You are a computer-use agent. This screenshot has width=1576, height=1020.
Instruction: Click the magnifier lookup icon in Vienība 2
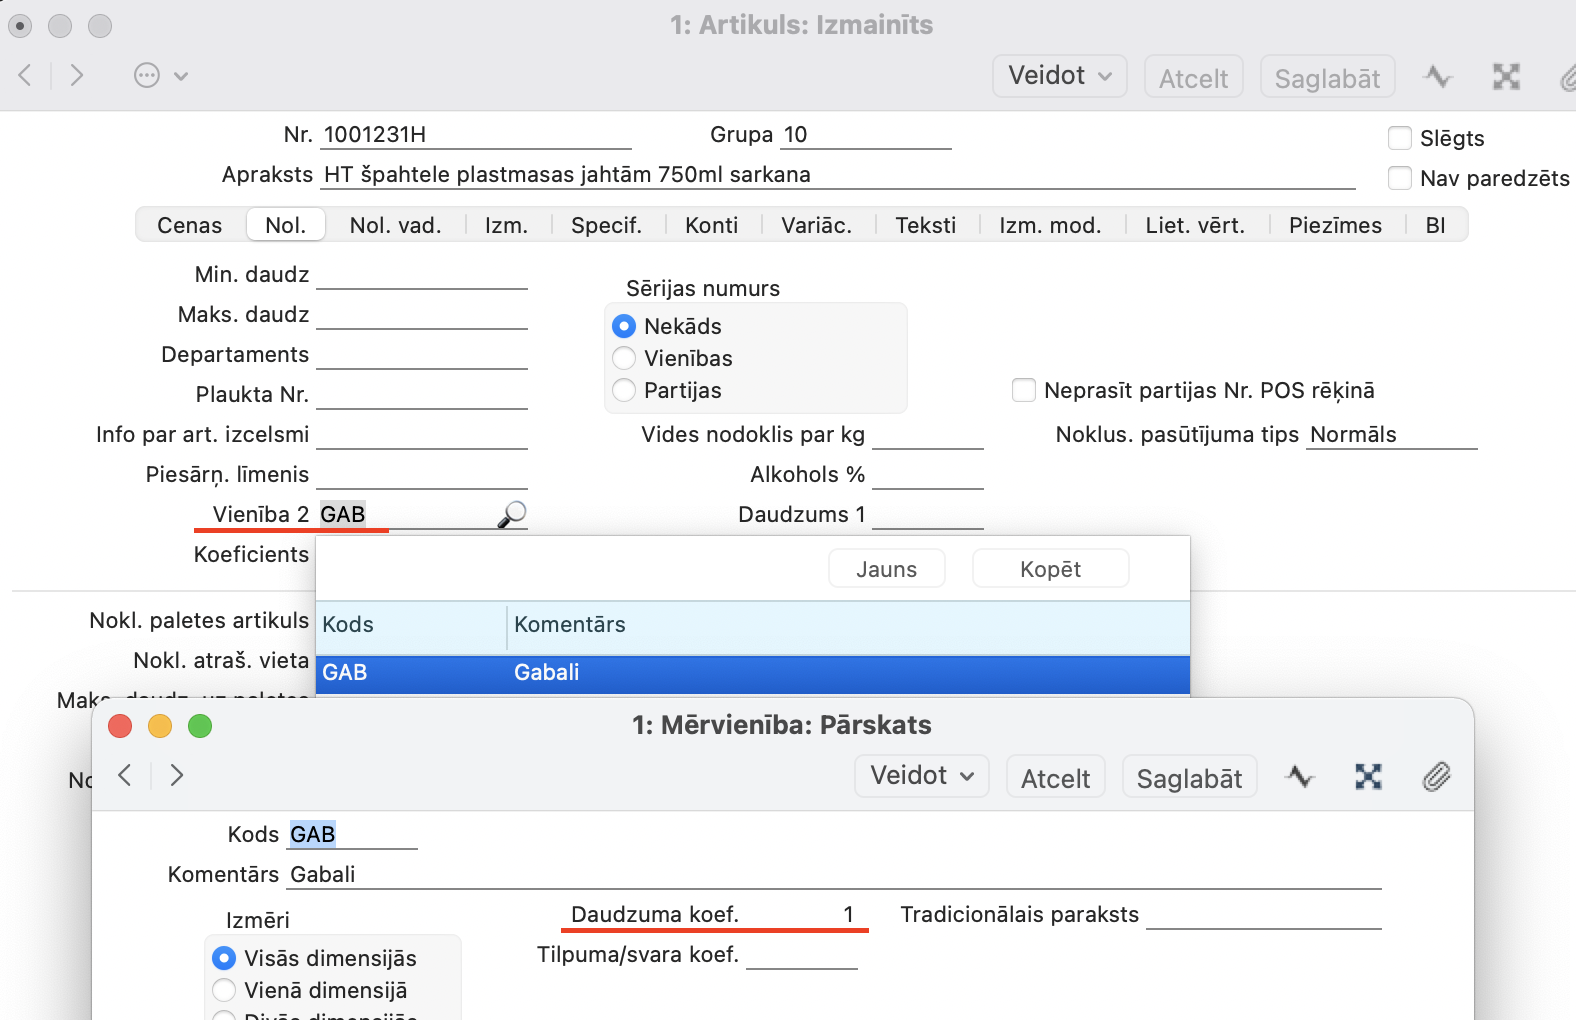tap(511, 514)
